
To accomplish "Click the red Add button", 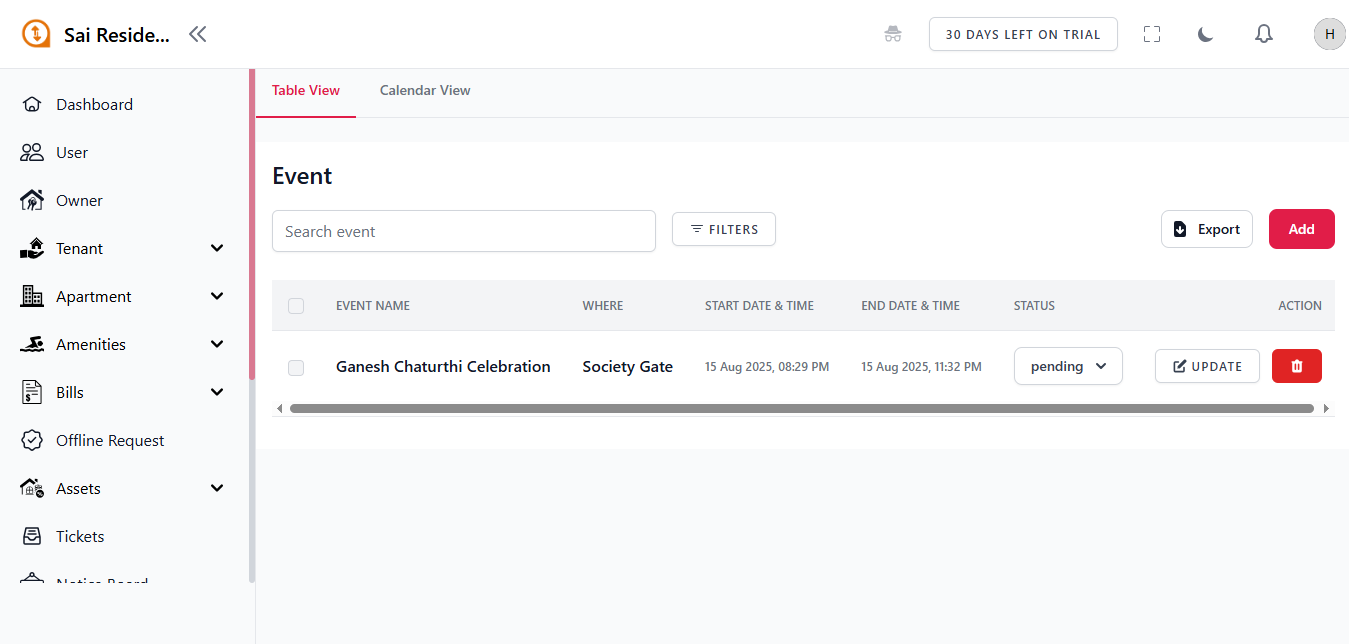I will click(x=1301, y=229).
